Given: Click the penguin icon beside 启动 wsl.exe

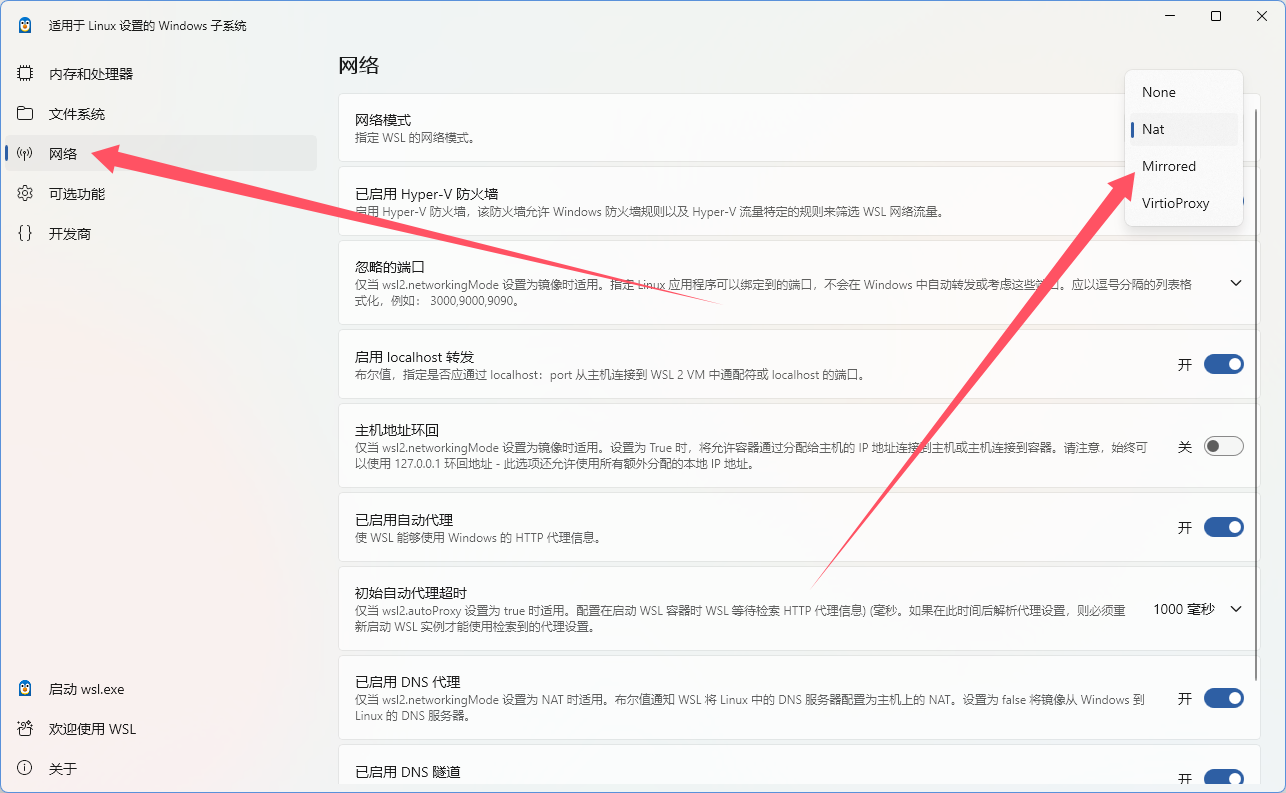Looking at the screenshot, I should click(25, 689).
